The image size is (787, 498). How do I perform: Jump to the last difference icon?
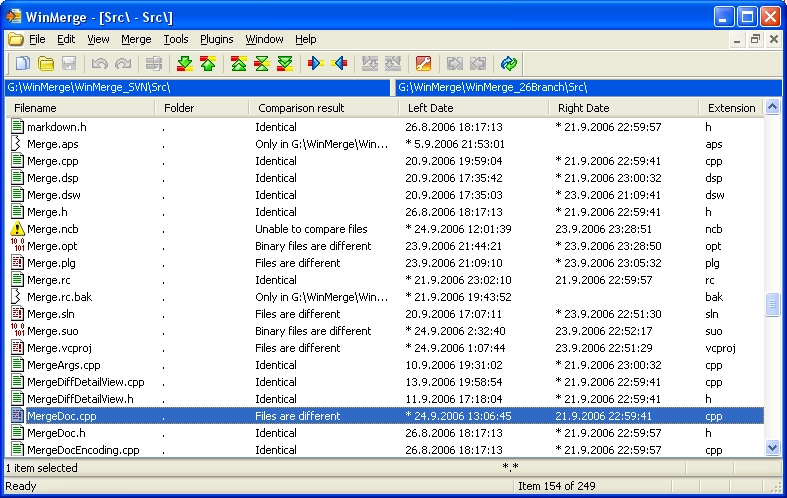pos(285,64)
